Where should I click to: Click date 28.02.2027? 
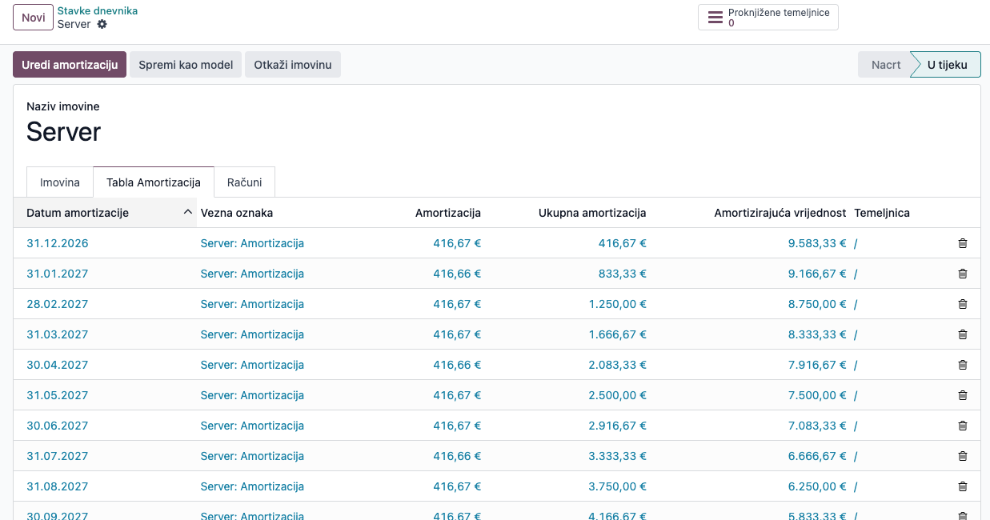tap(57, 304)
